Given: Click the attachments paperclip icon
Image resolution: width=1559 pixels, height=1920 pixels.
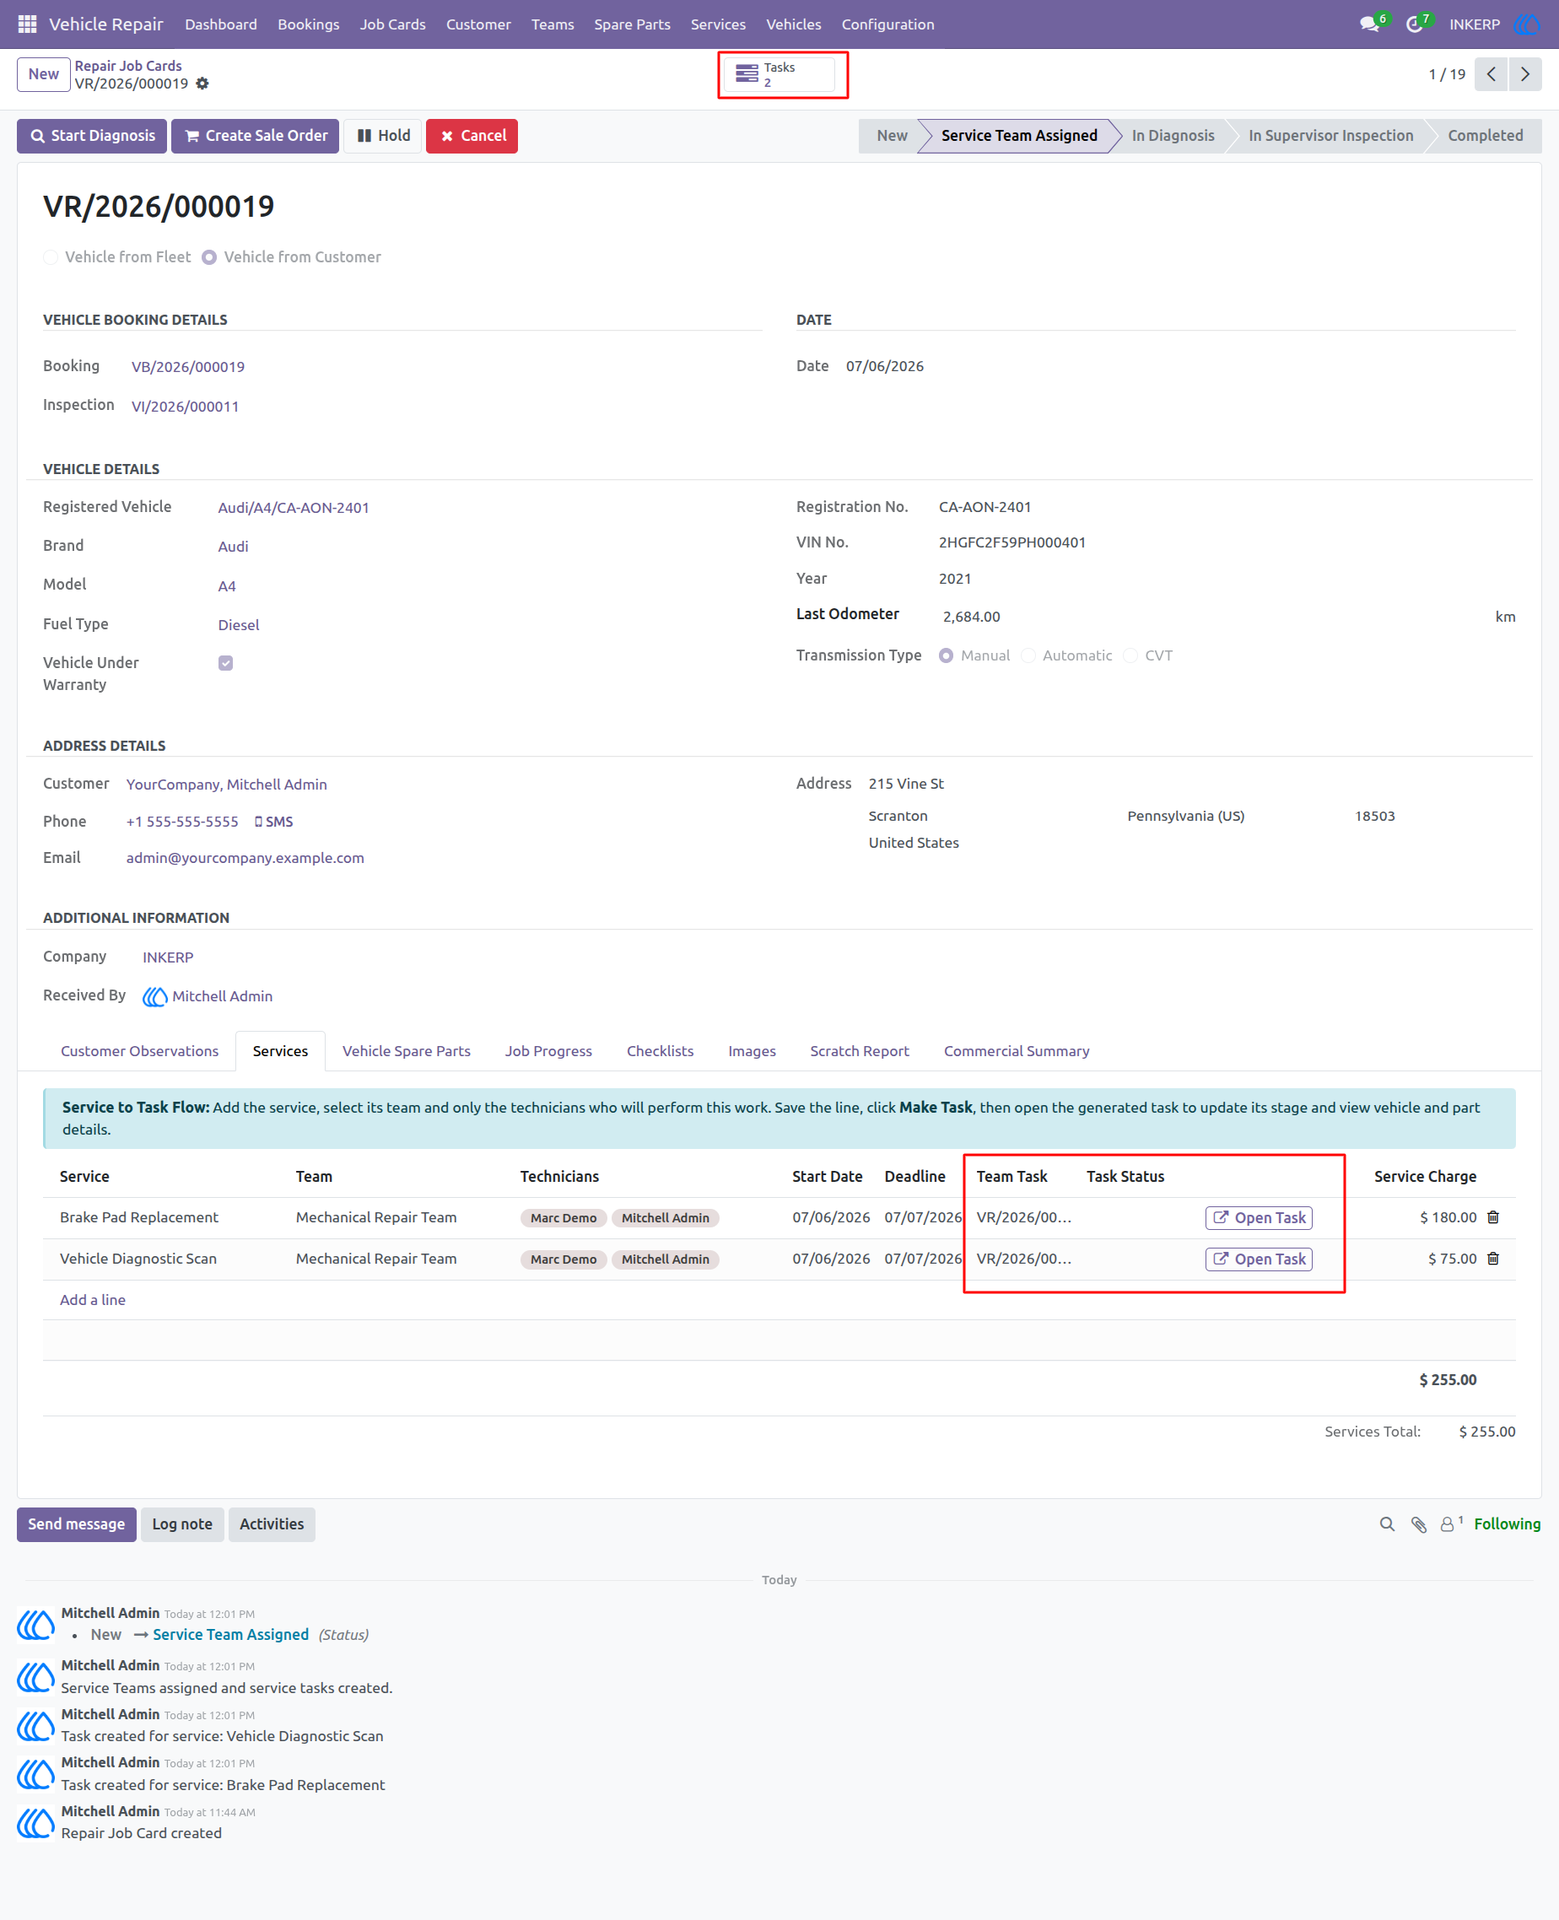Looking at the screenshot, I should [x=1419, y=1524].
